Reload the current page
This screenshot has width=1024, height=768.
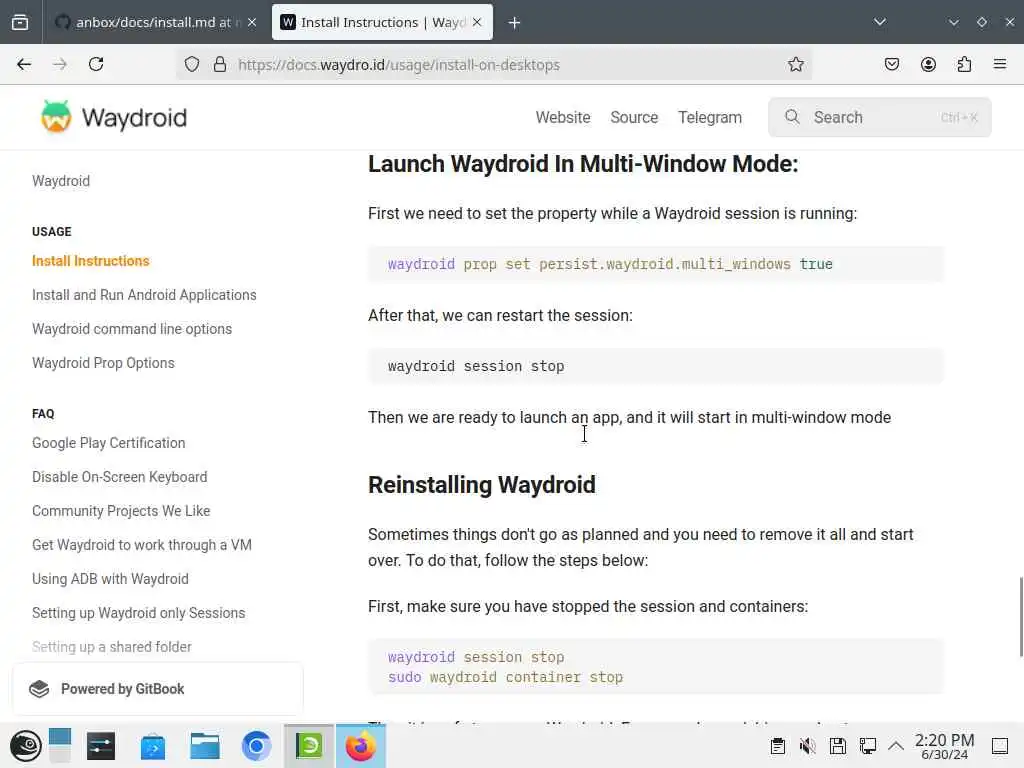tap(96, 64)
